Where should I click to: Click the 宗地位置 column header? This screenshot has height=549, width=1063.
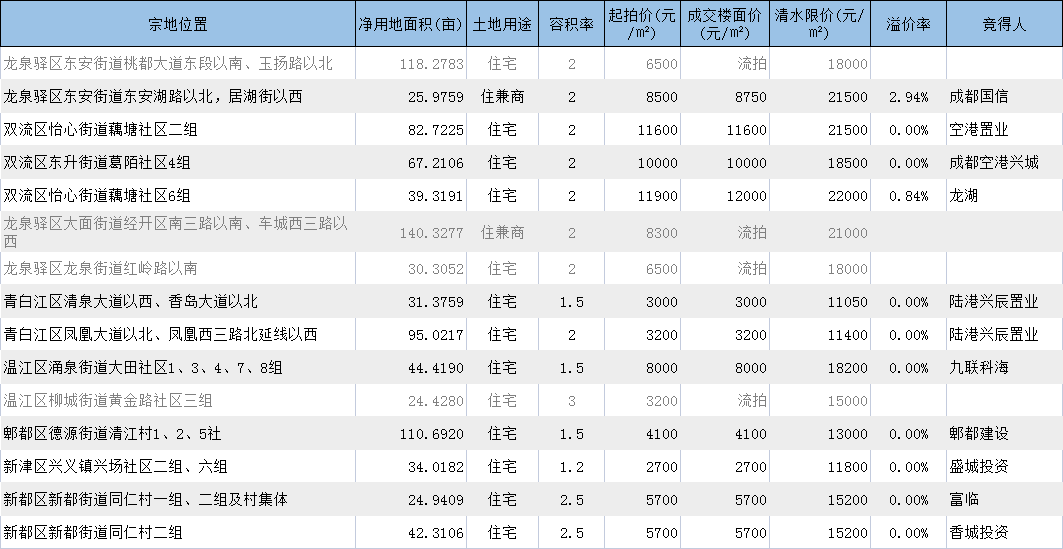[178, 24]
